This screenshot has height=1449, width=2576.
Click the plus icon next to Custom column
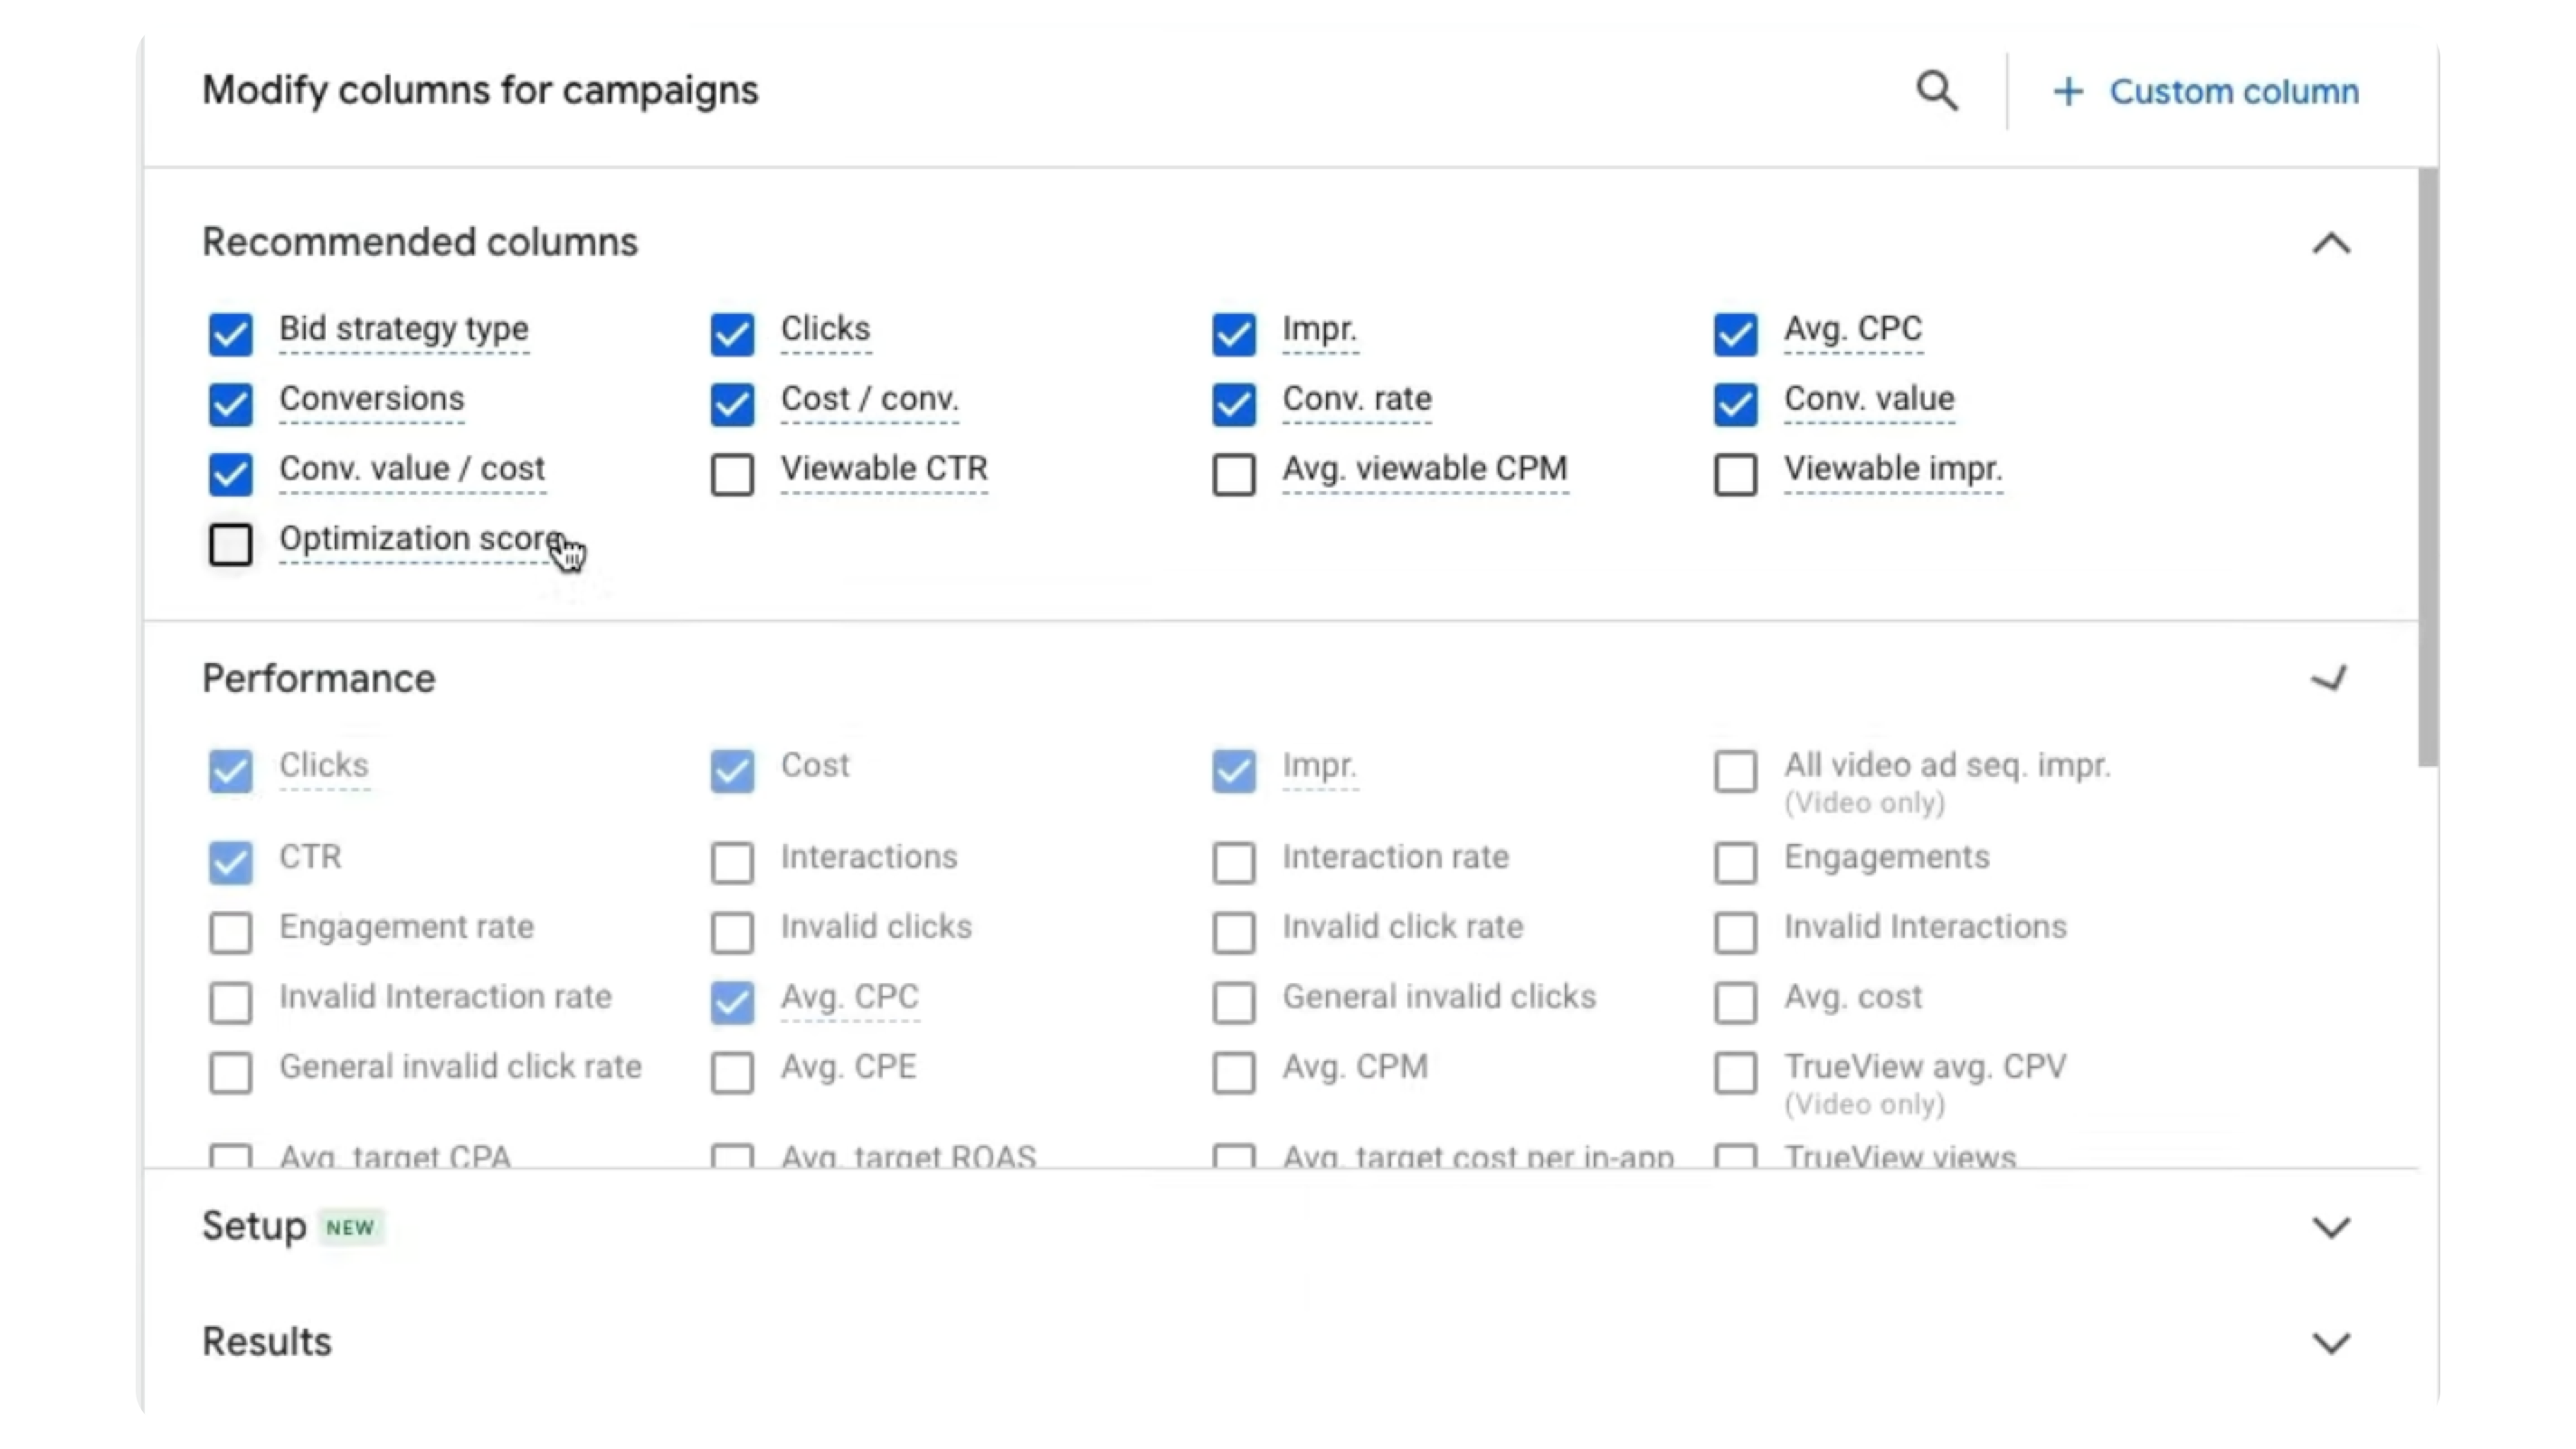coord(2068,91)
